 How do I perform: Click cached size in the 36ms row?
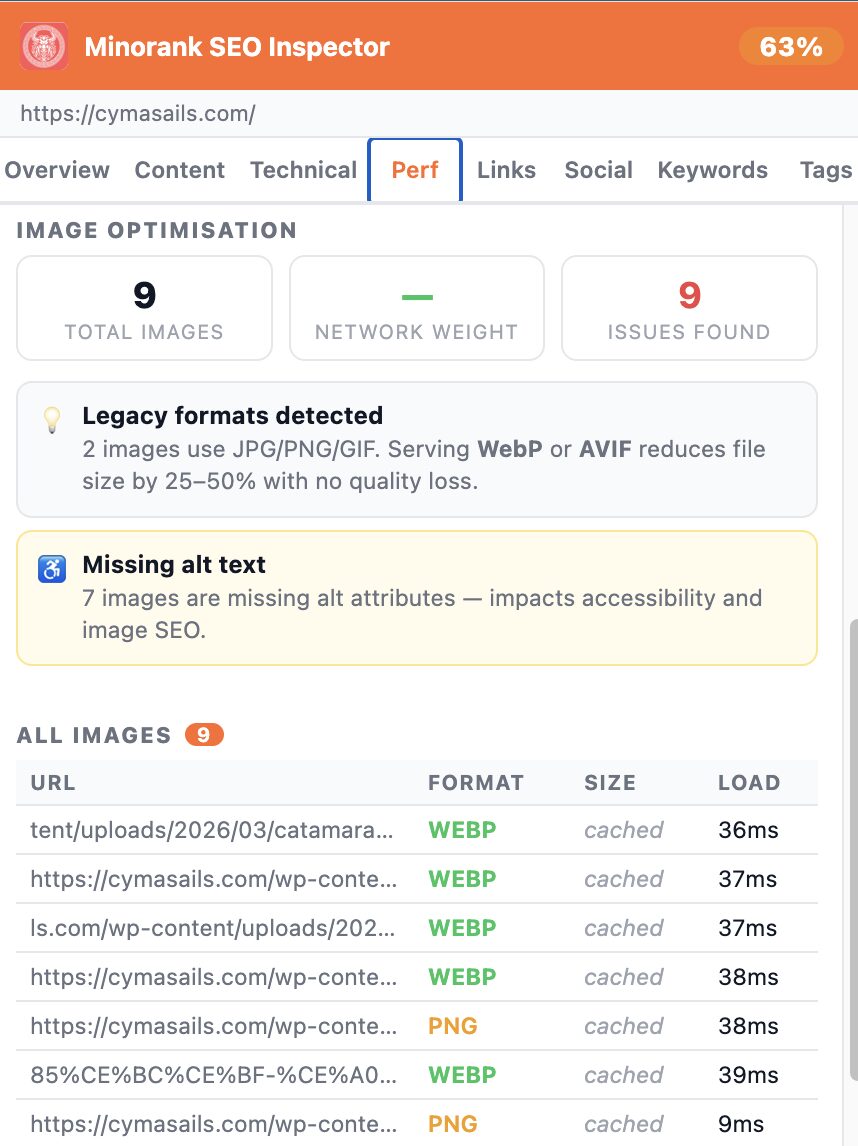tap(623, 830)
